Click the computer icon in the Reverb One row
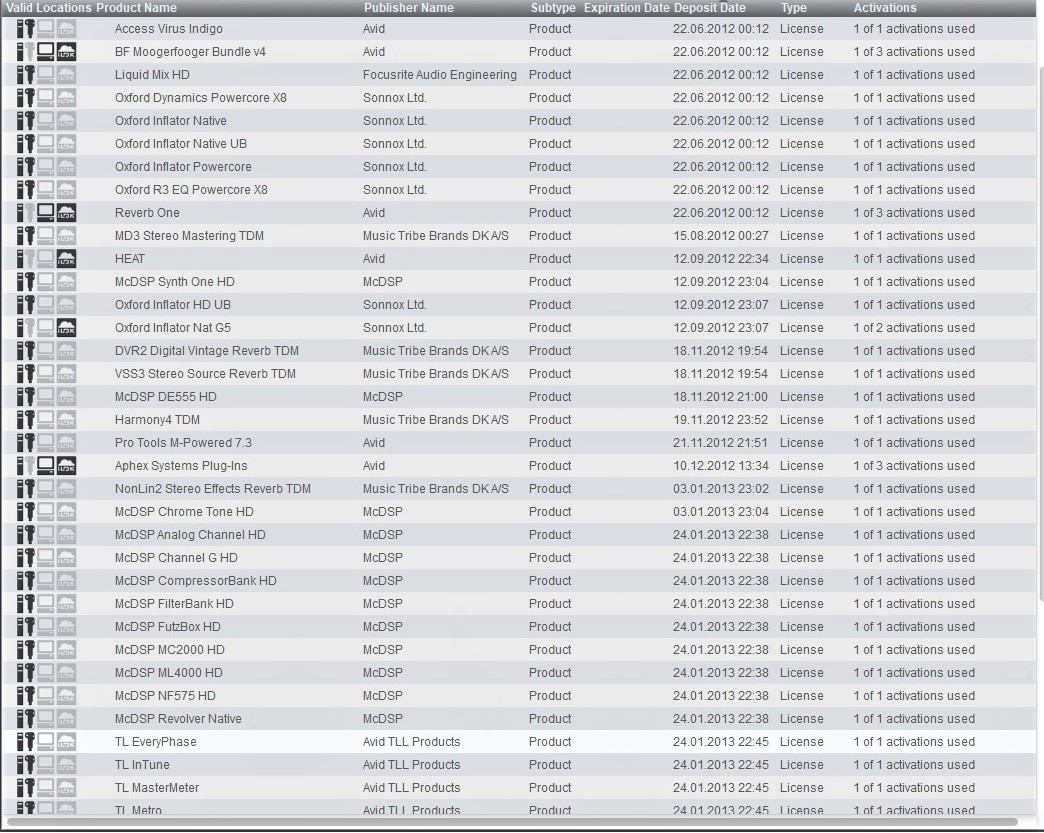1044x833 pixels. point(45,212)
